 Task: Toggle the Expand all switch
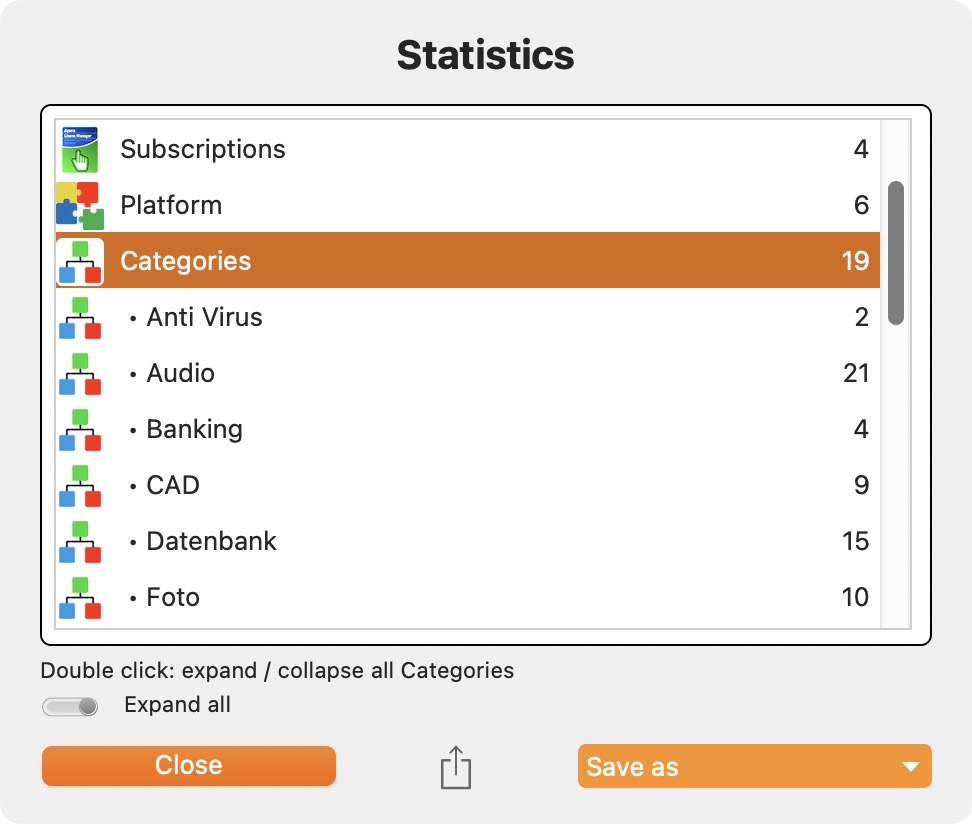[x=70, y=706]
